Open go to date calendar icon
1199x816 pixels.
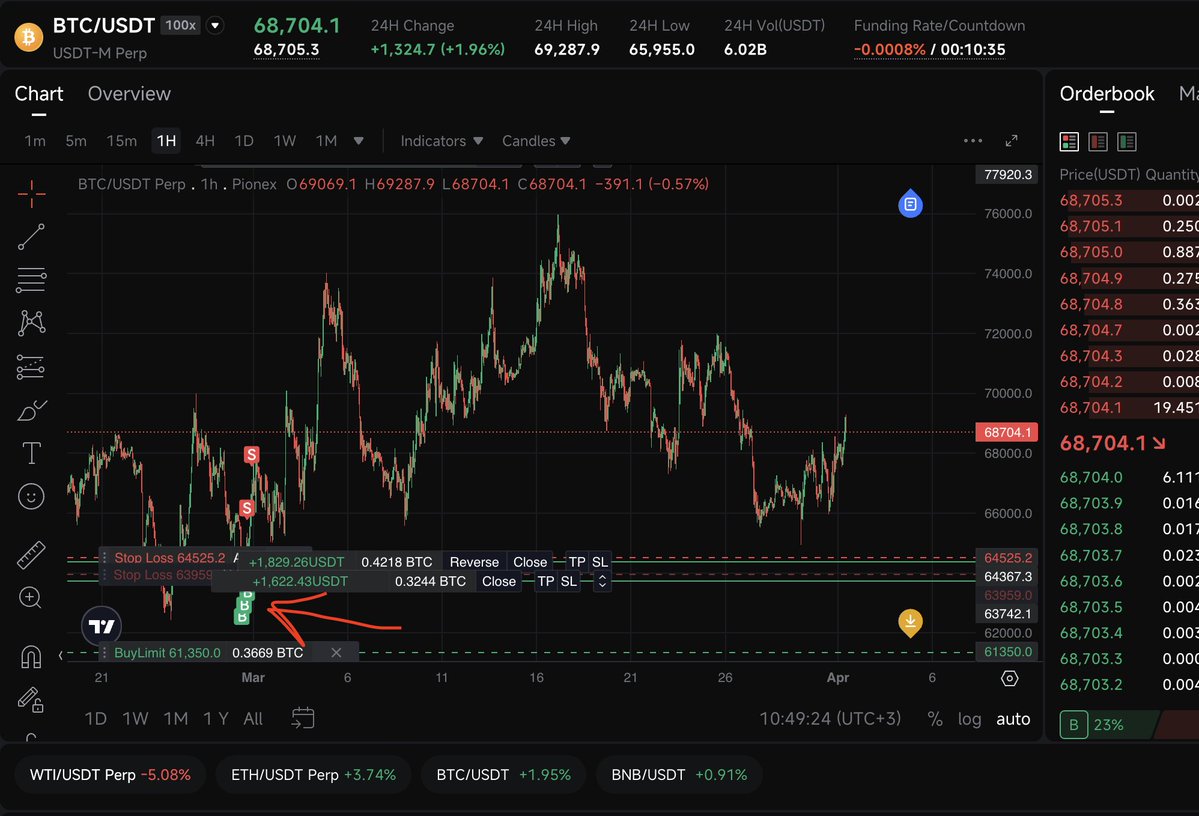(x=303, y=718)
